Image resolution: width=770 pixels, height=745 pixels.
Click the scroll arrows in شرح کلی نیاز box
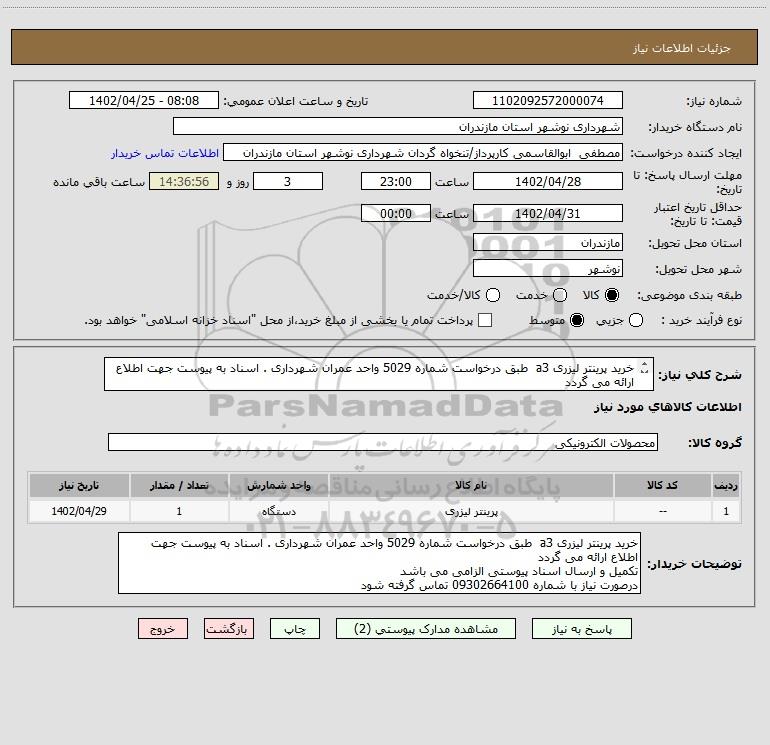pos(645,367)
